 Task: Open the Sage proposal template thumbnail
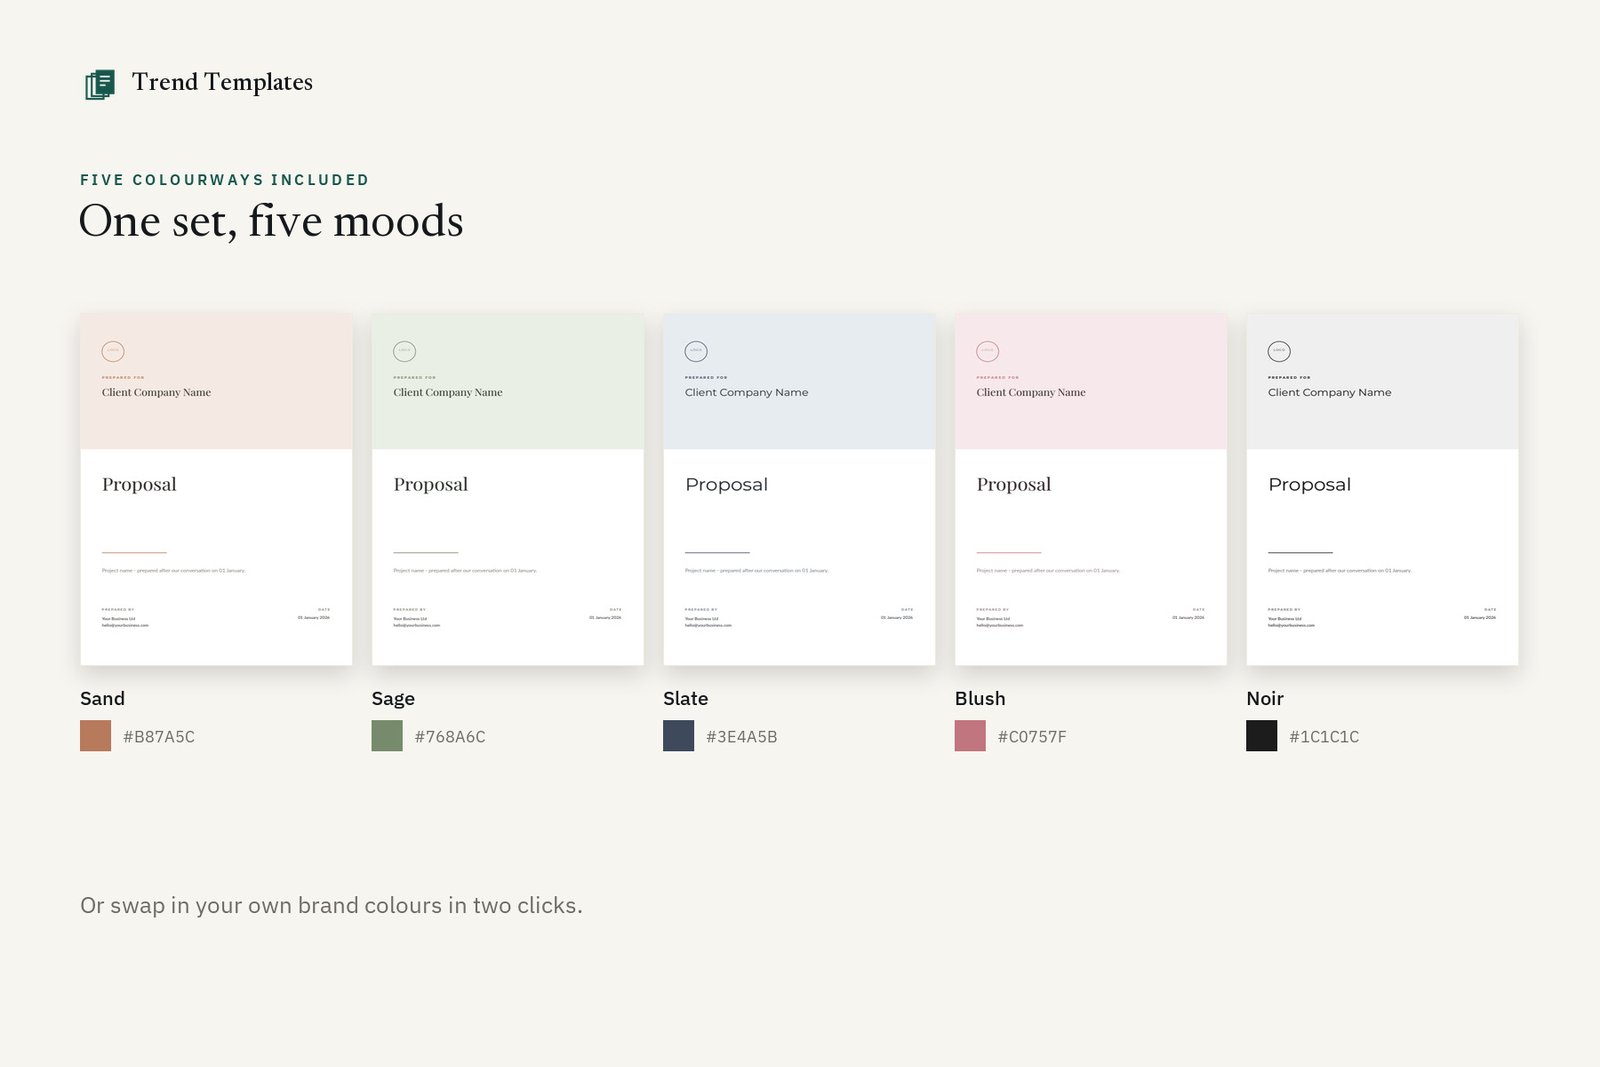508,489
